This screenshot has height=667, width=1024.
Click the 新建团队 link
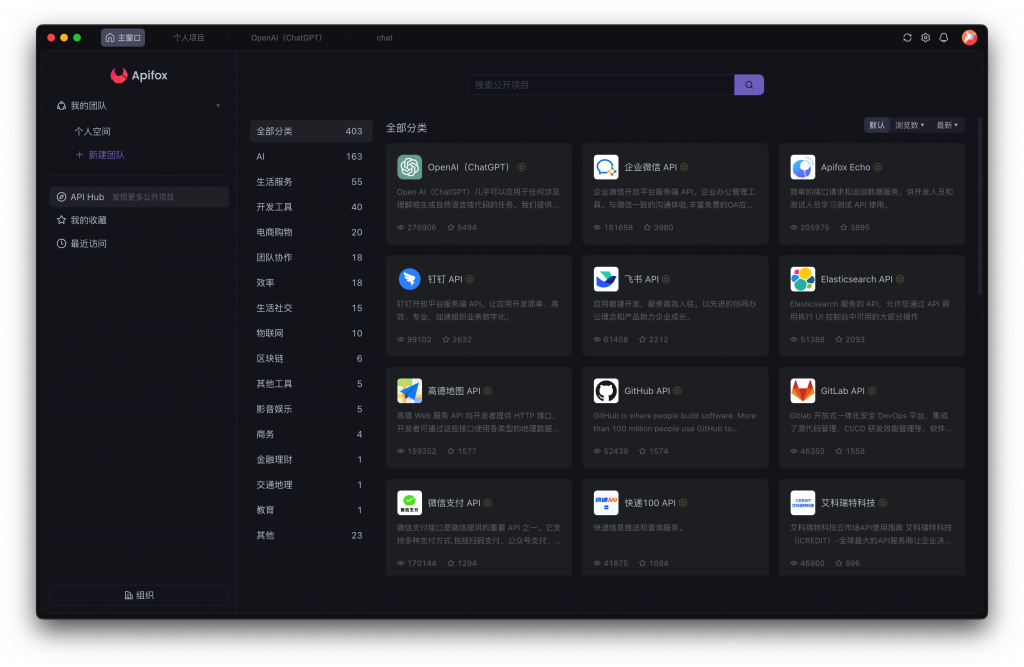pos(101,155)
